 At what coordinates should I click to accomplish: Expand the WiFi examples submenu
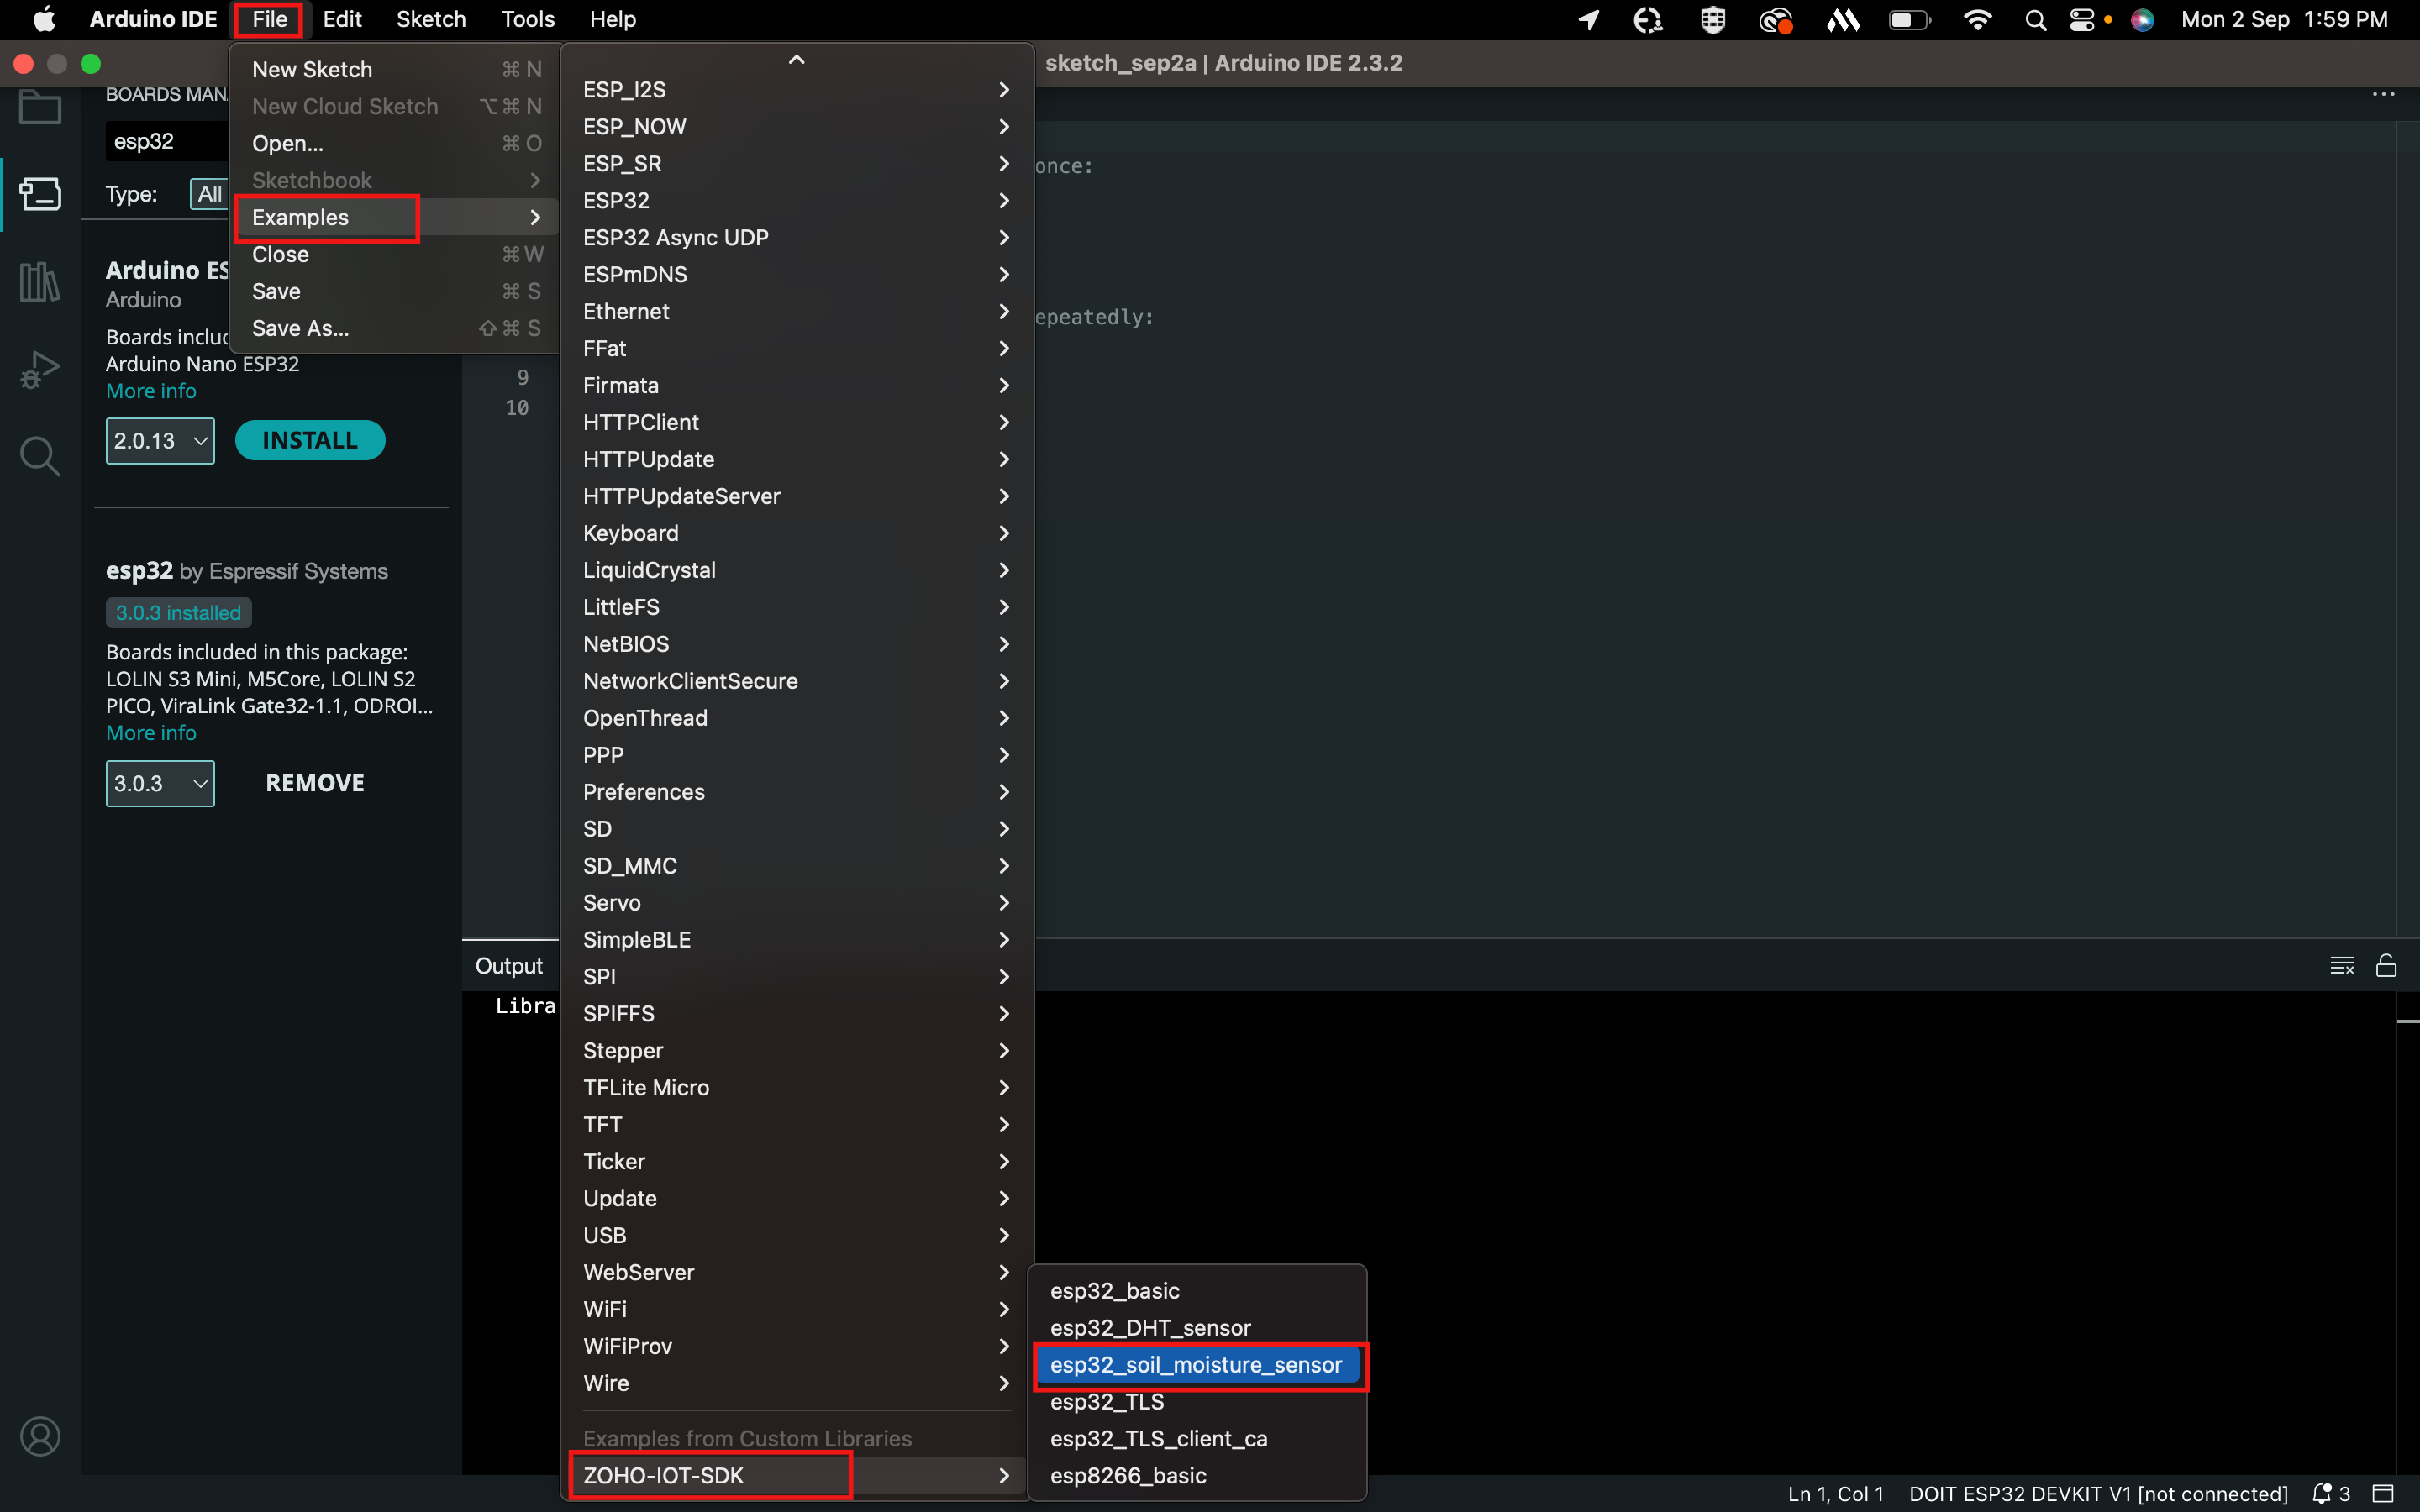click(x=796, y=1309)
